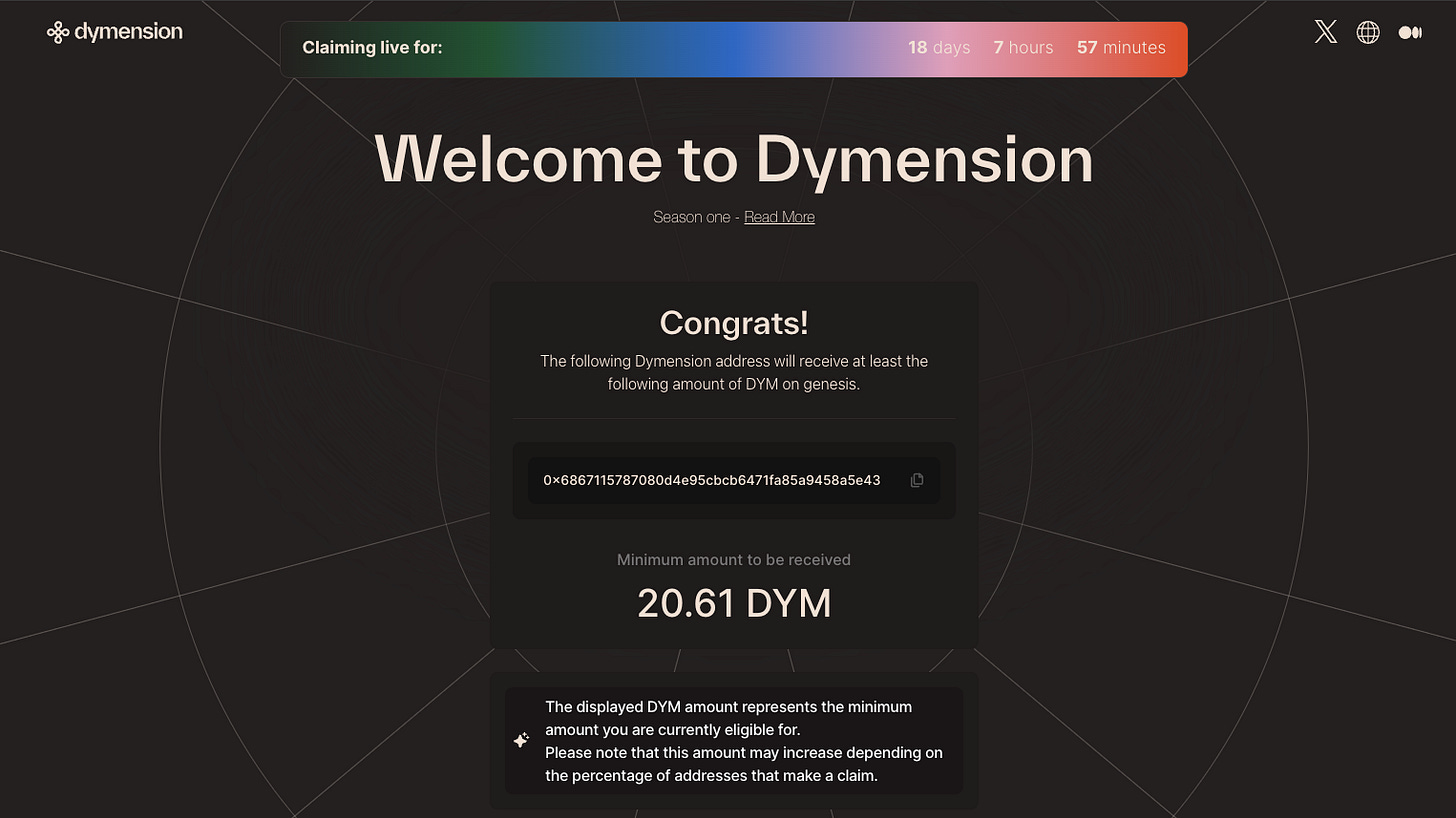
Task: Open the X (Twitter) social icon
Action: point(1326,32)
